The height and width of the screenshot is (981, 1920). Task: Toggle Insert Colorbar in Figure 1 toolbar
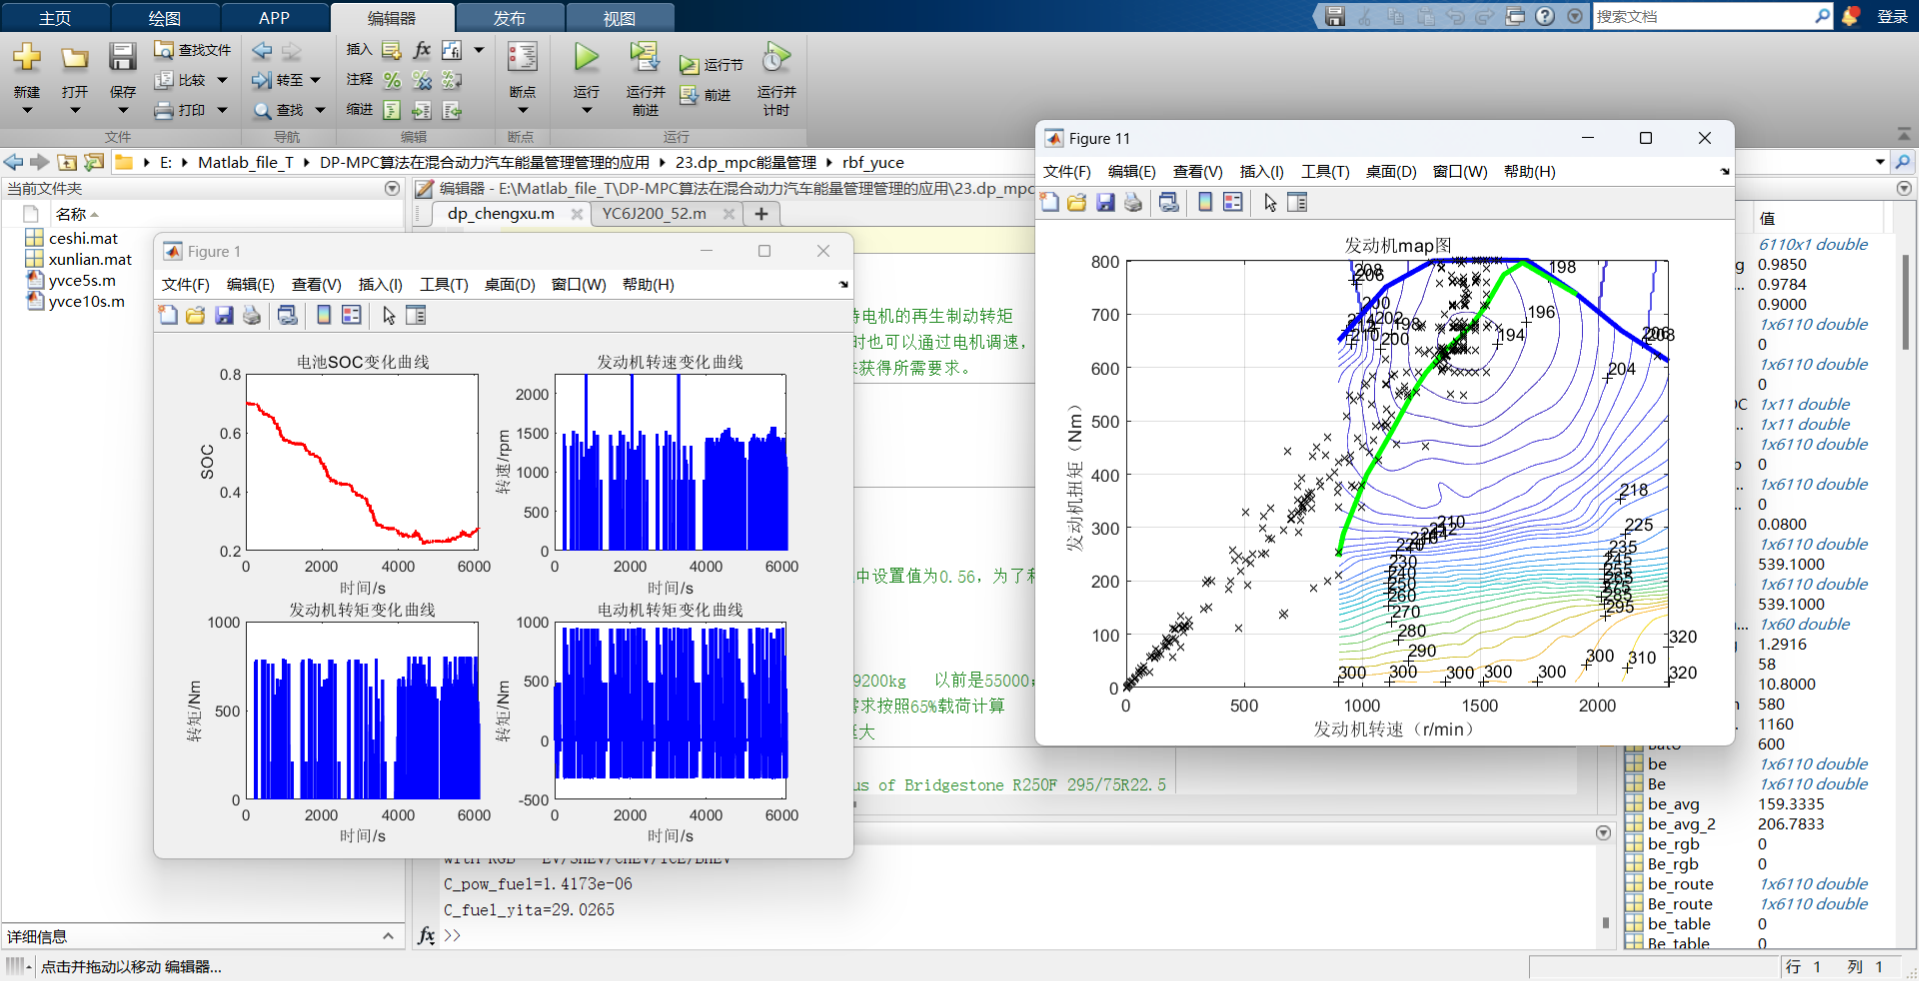coord(324,316)
